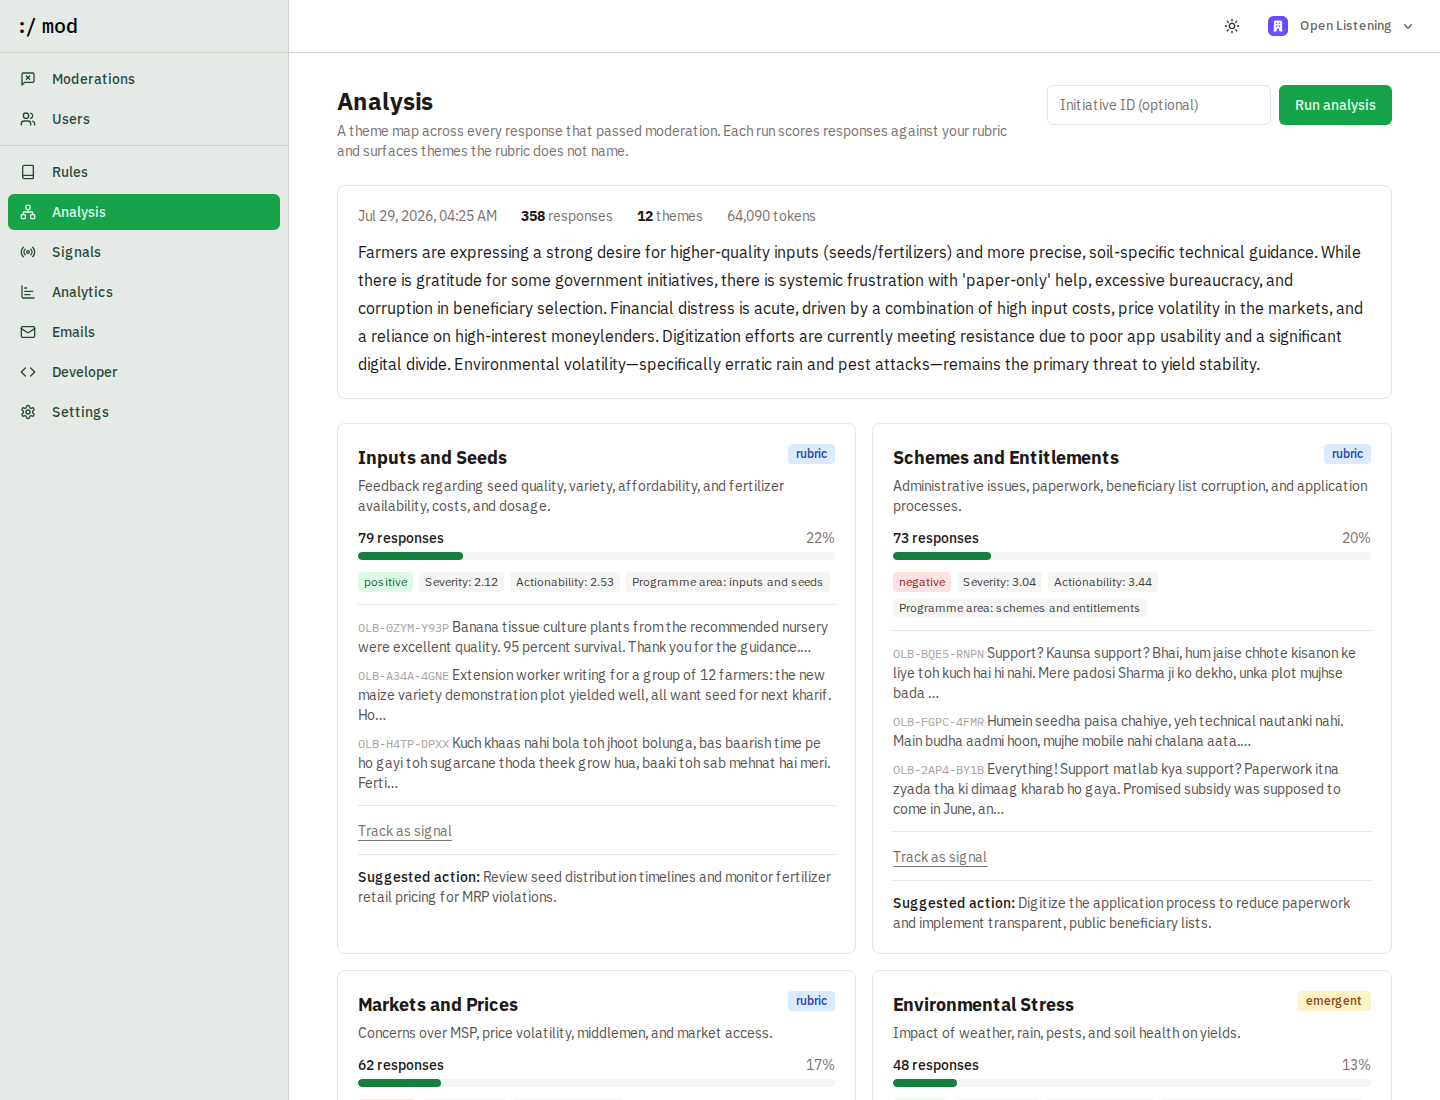Select the Signals menu item
The image size is (1440, 1100).
click(144, 252)
